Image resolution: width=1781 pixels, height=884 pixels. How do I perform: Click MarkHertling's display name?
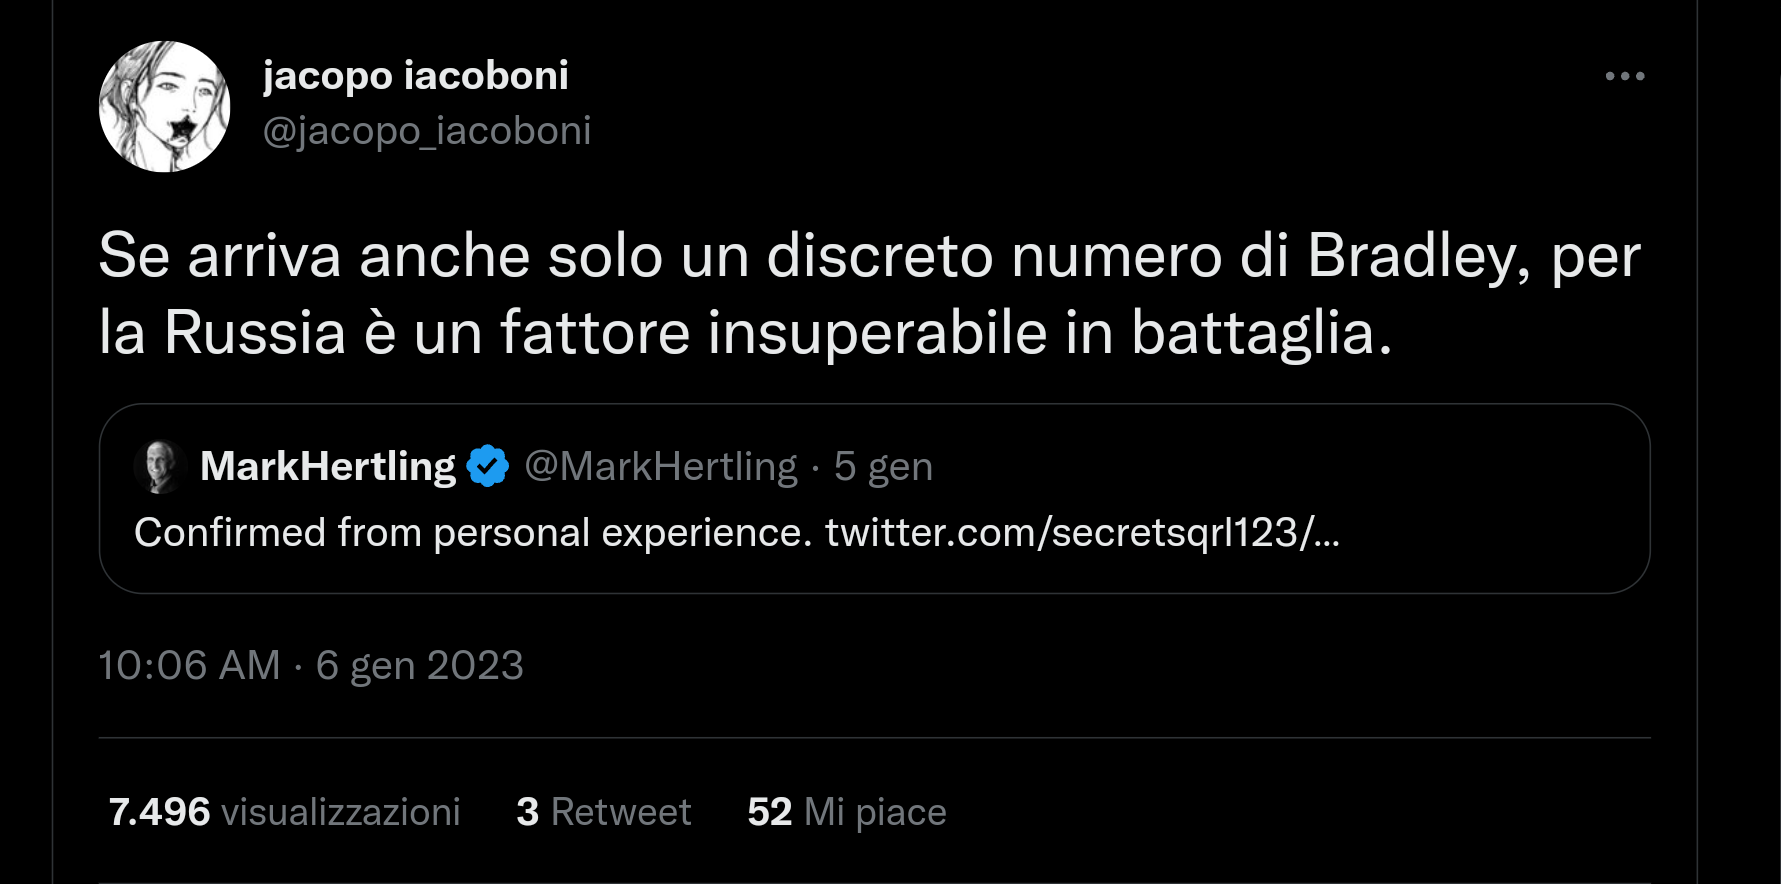[x=330, y=465]
